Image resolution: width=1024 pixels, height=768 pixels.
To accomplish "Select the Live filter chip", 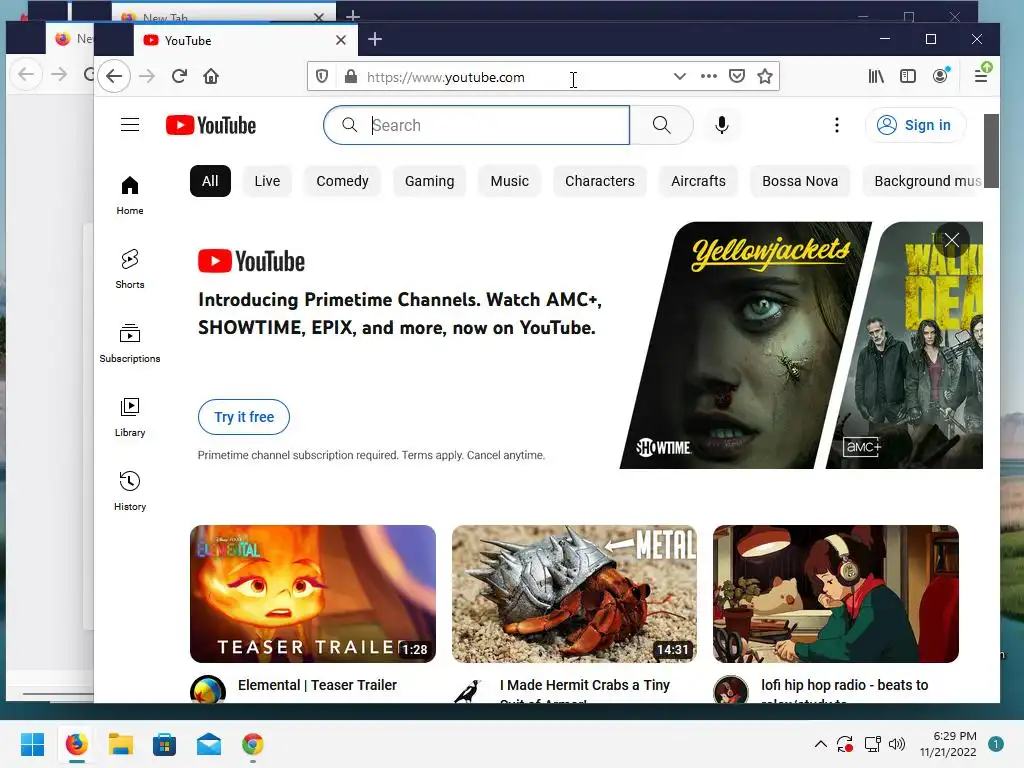I will pos(267,181).
